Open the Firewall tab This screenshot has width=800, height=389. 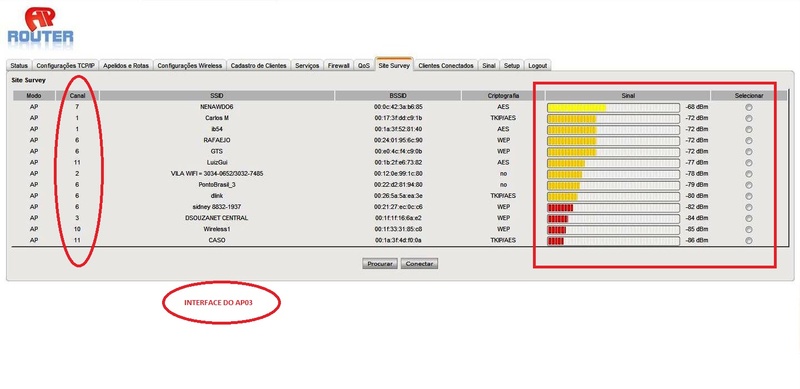pyautogui.click(x=339, y=66)
